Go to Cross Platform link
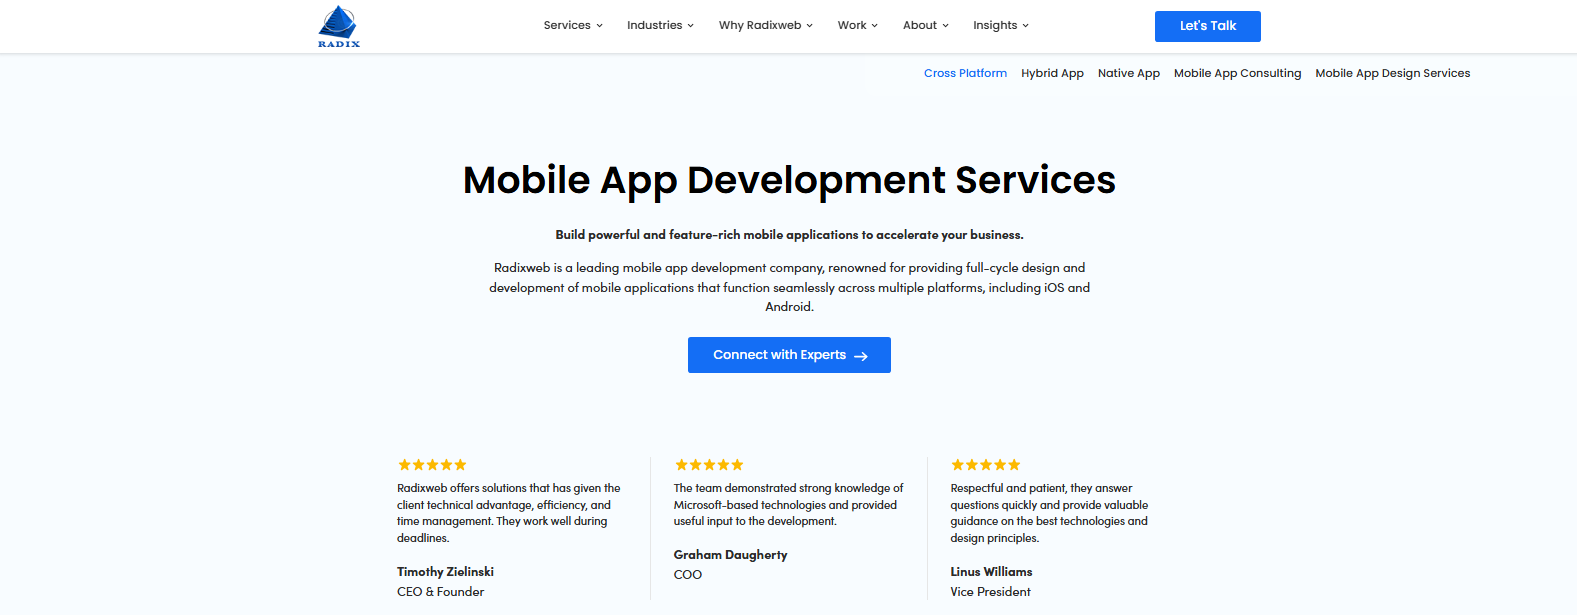 (x=965, y=73)
